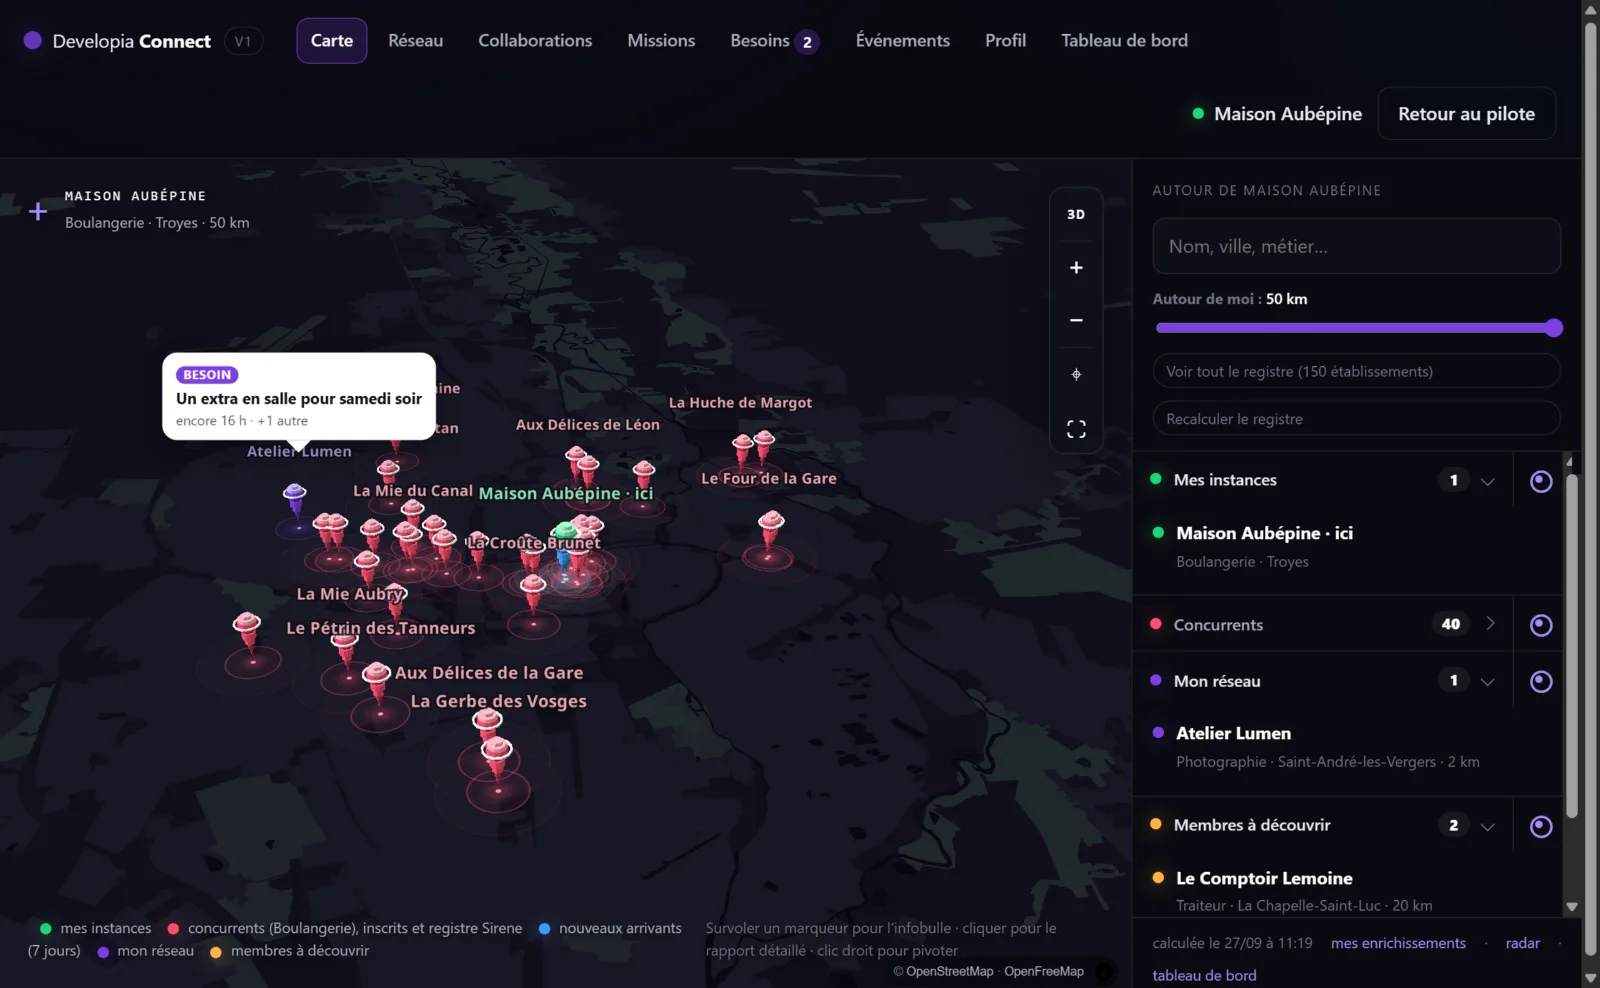Image resolution: width=1600 pixels, height=988 pixels.
Task: Expand the Concurrents section
Action: point(1490,624)
